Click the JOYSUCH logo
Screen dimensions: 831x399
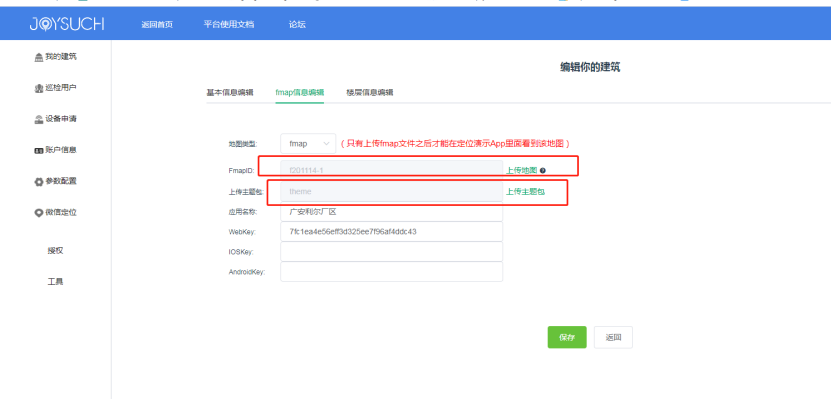tap(67, 24)
